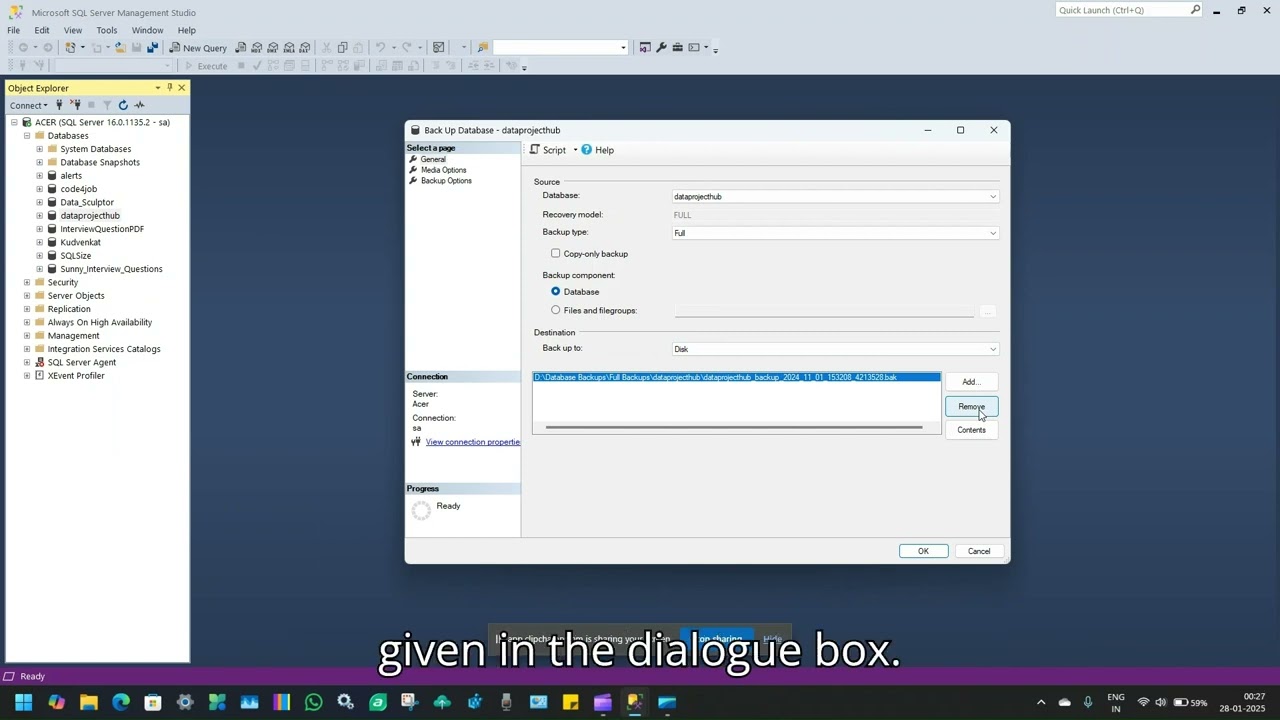Image resolution: width=1280 pixels, height=720 pixels.
Task: Open the File menu
Action: click(14, 30)
